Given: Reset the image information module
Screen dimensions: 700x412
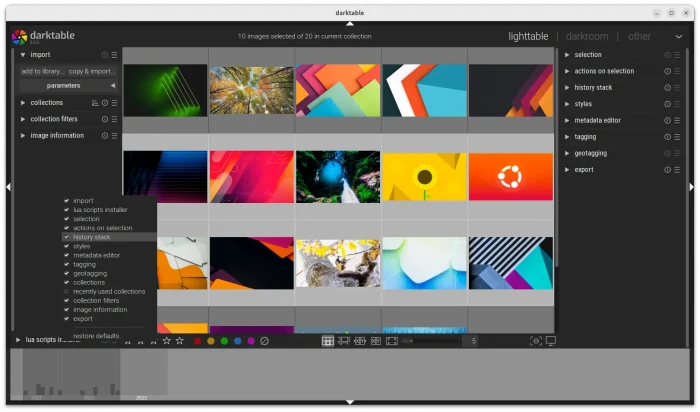Looking at the screenshot, I should tap(104, 136).
